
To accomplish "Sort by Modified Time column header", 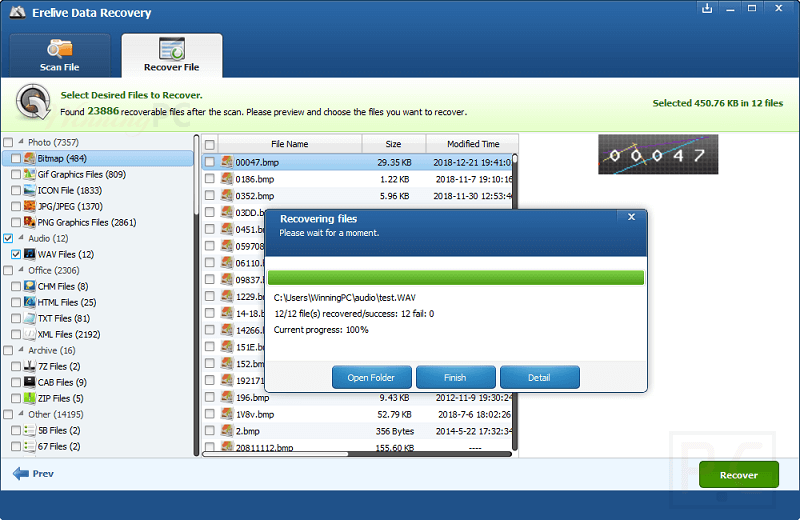I will click(472, 144).
